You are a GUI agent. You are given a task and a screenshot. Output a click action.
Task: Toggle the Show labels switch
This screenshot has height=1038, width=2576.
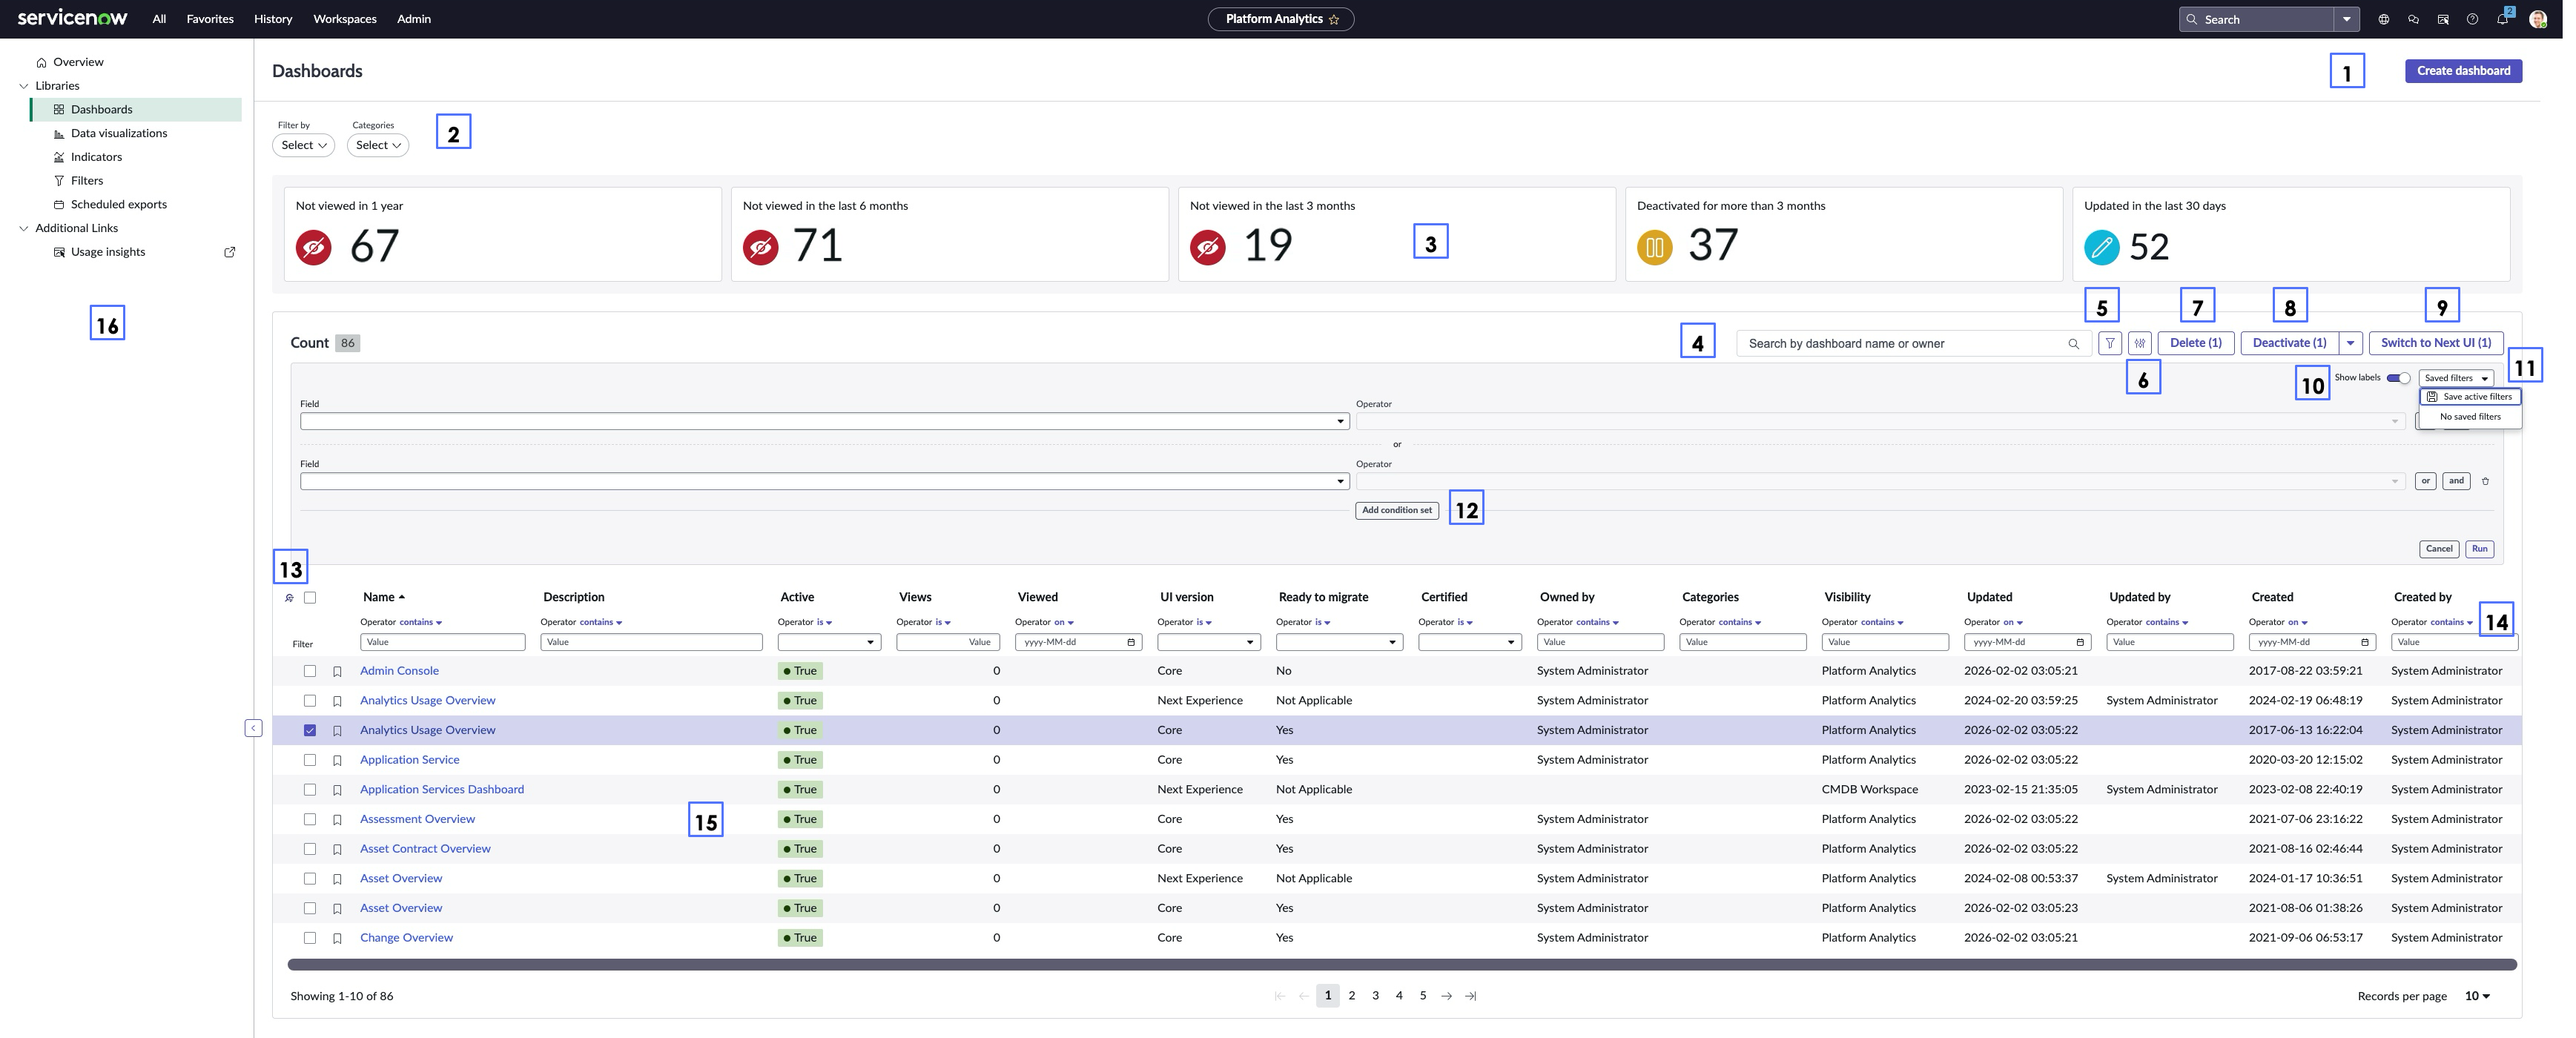point(2398,378)
